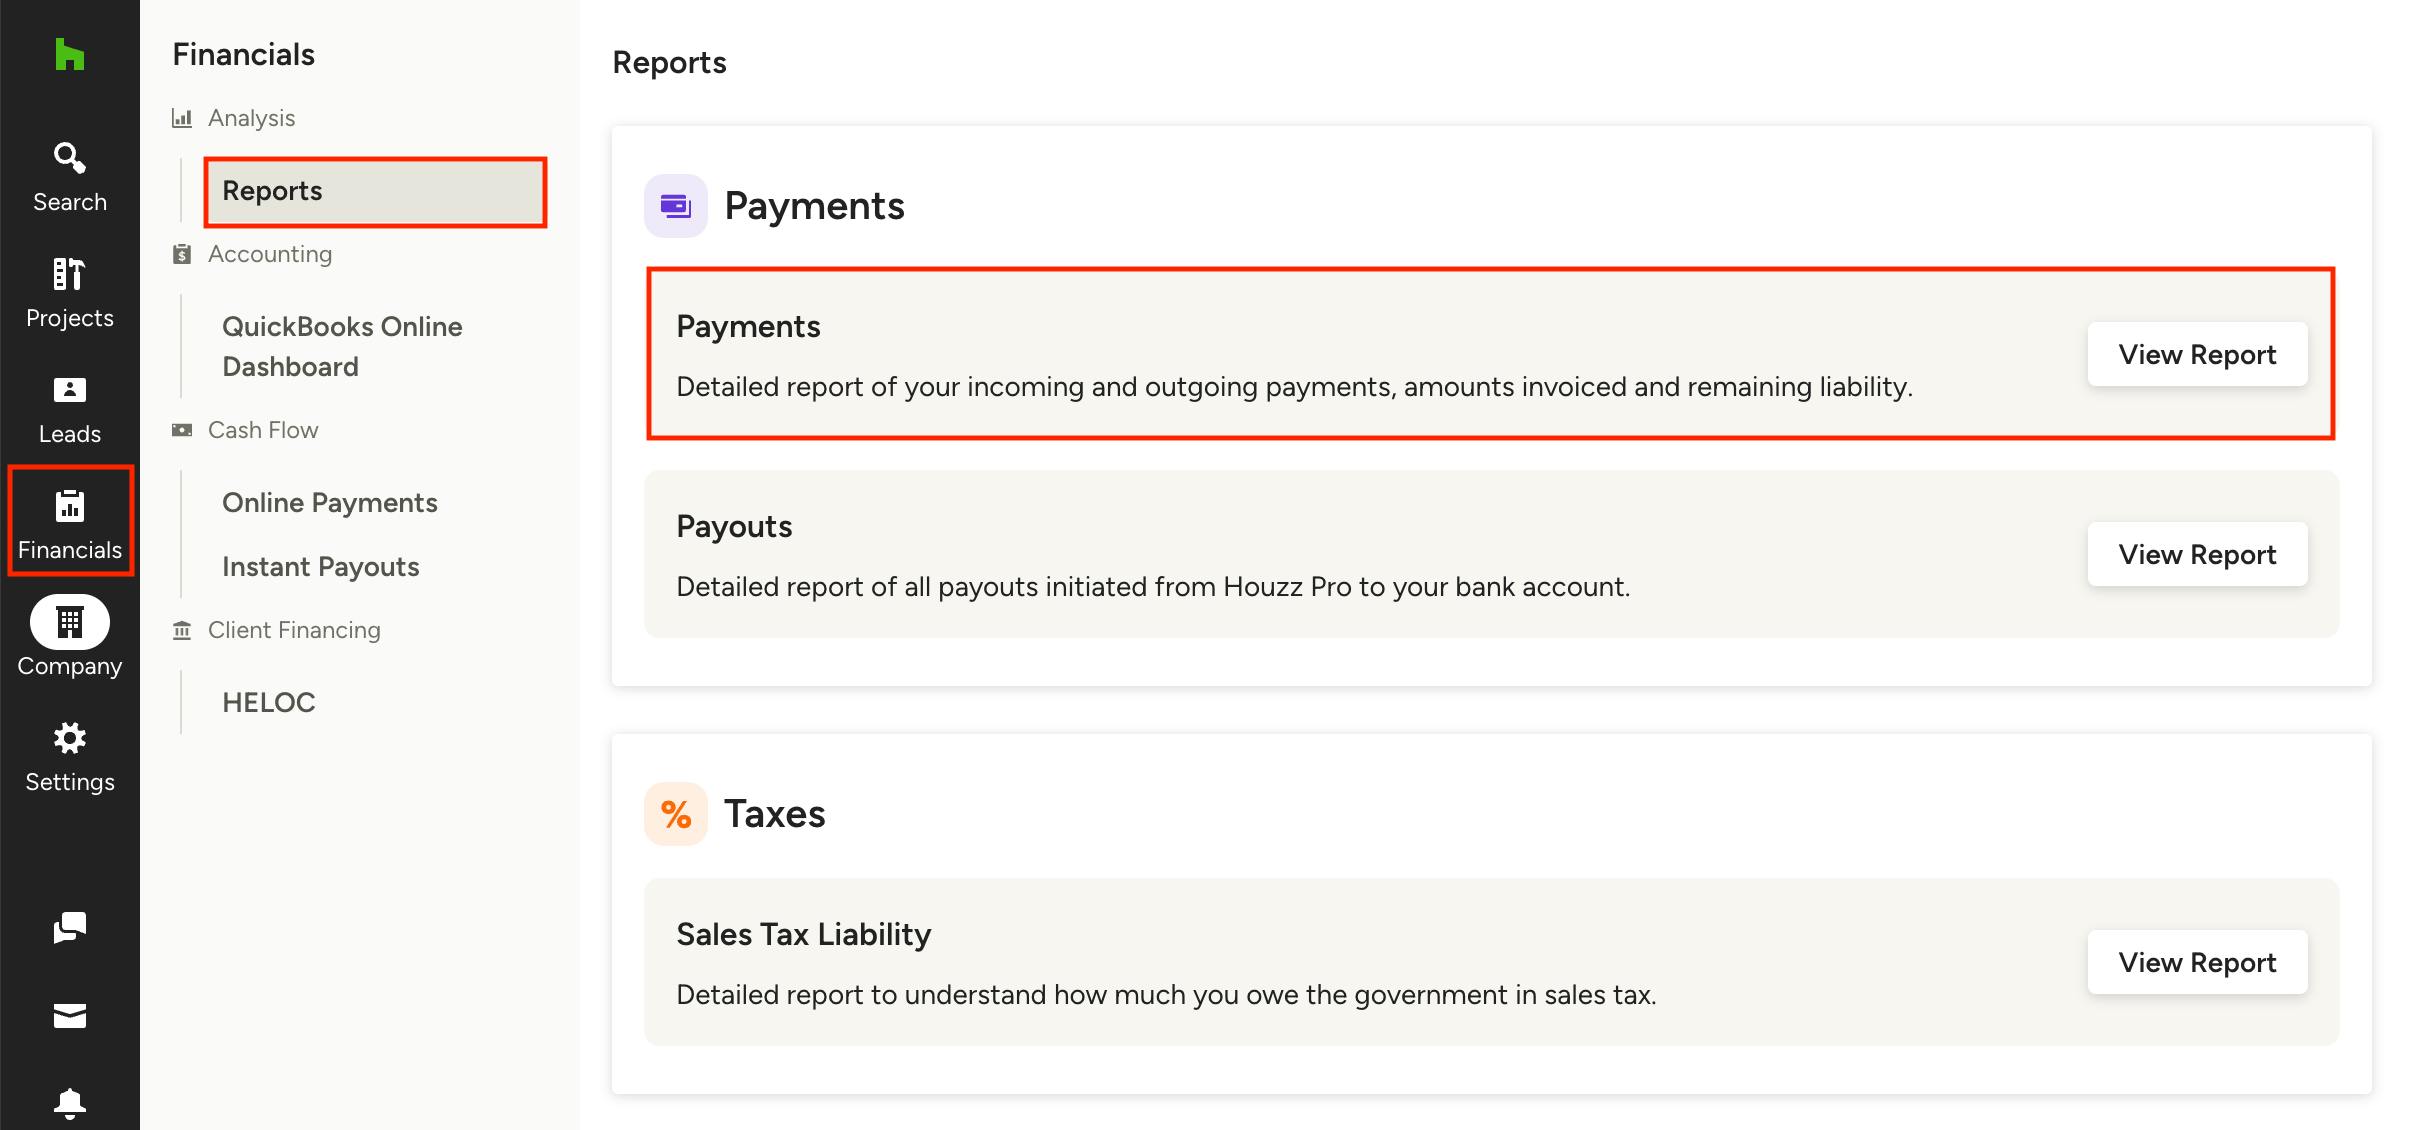This screenshot has height=1130, width=2432.
Task: Open Search from the sidebar
Action: [69, 176]
